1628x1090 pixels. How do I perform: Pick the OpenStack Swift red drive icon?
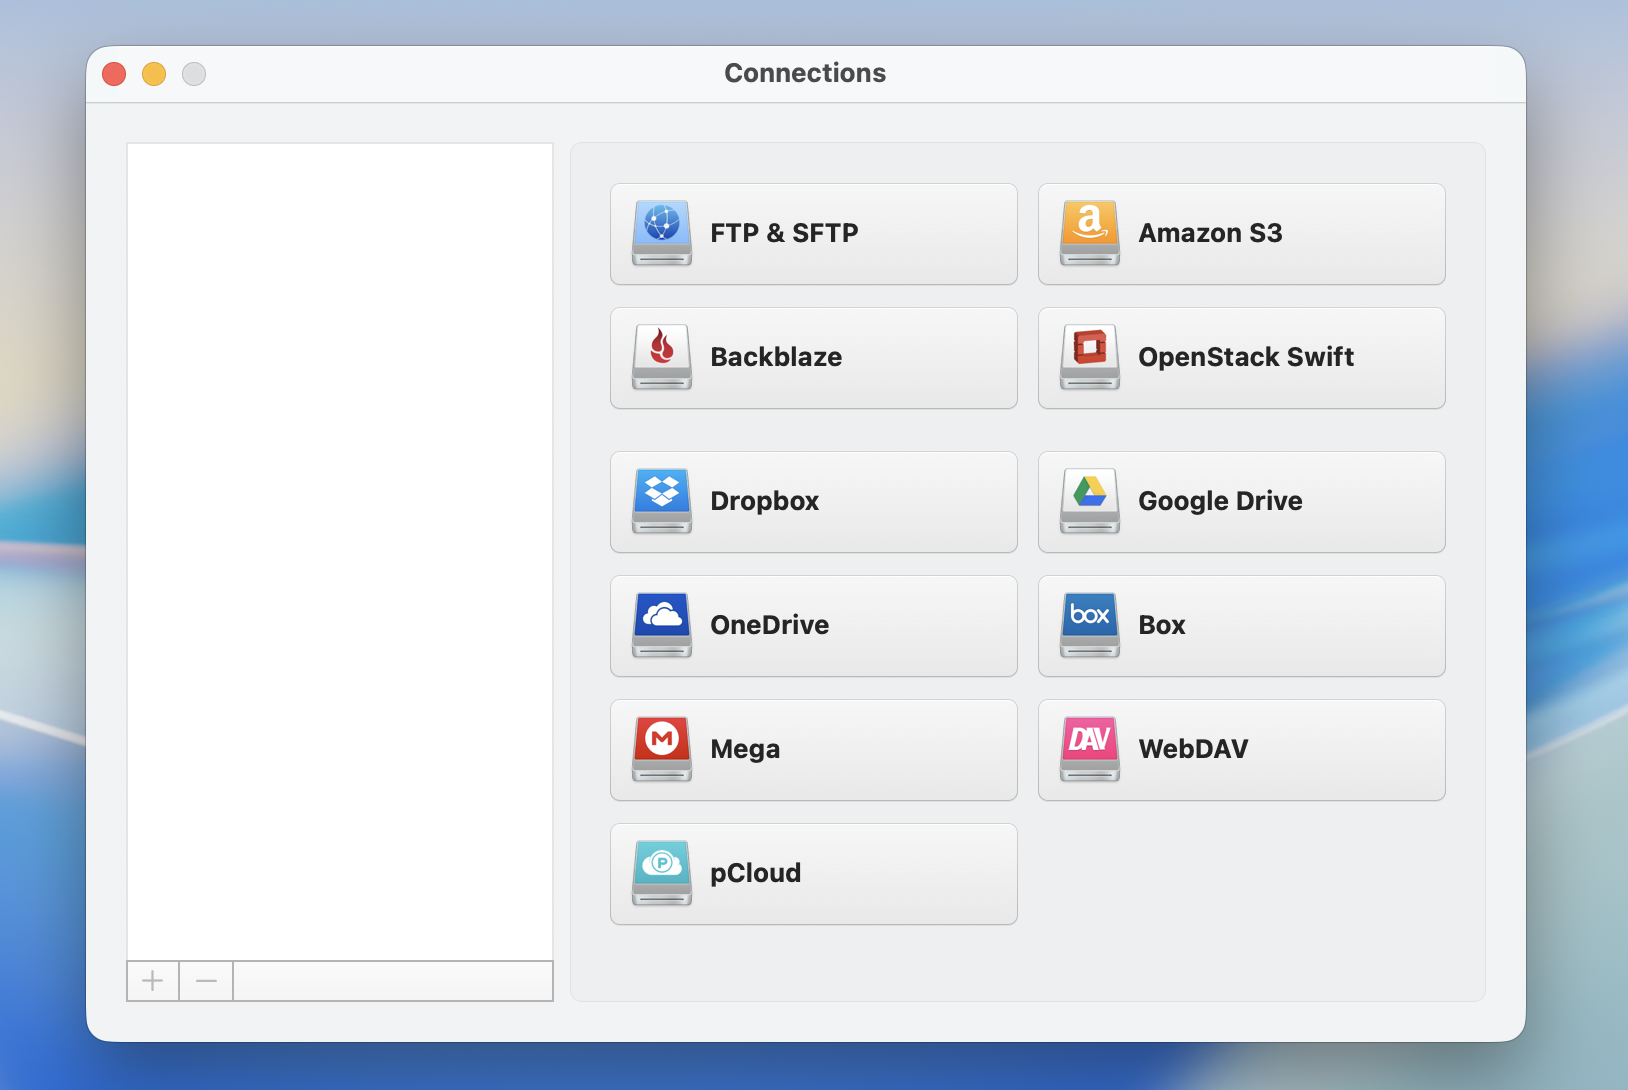click(x=1090, y=357)
